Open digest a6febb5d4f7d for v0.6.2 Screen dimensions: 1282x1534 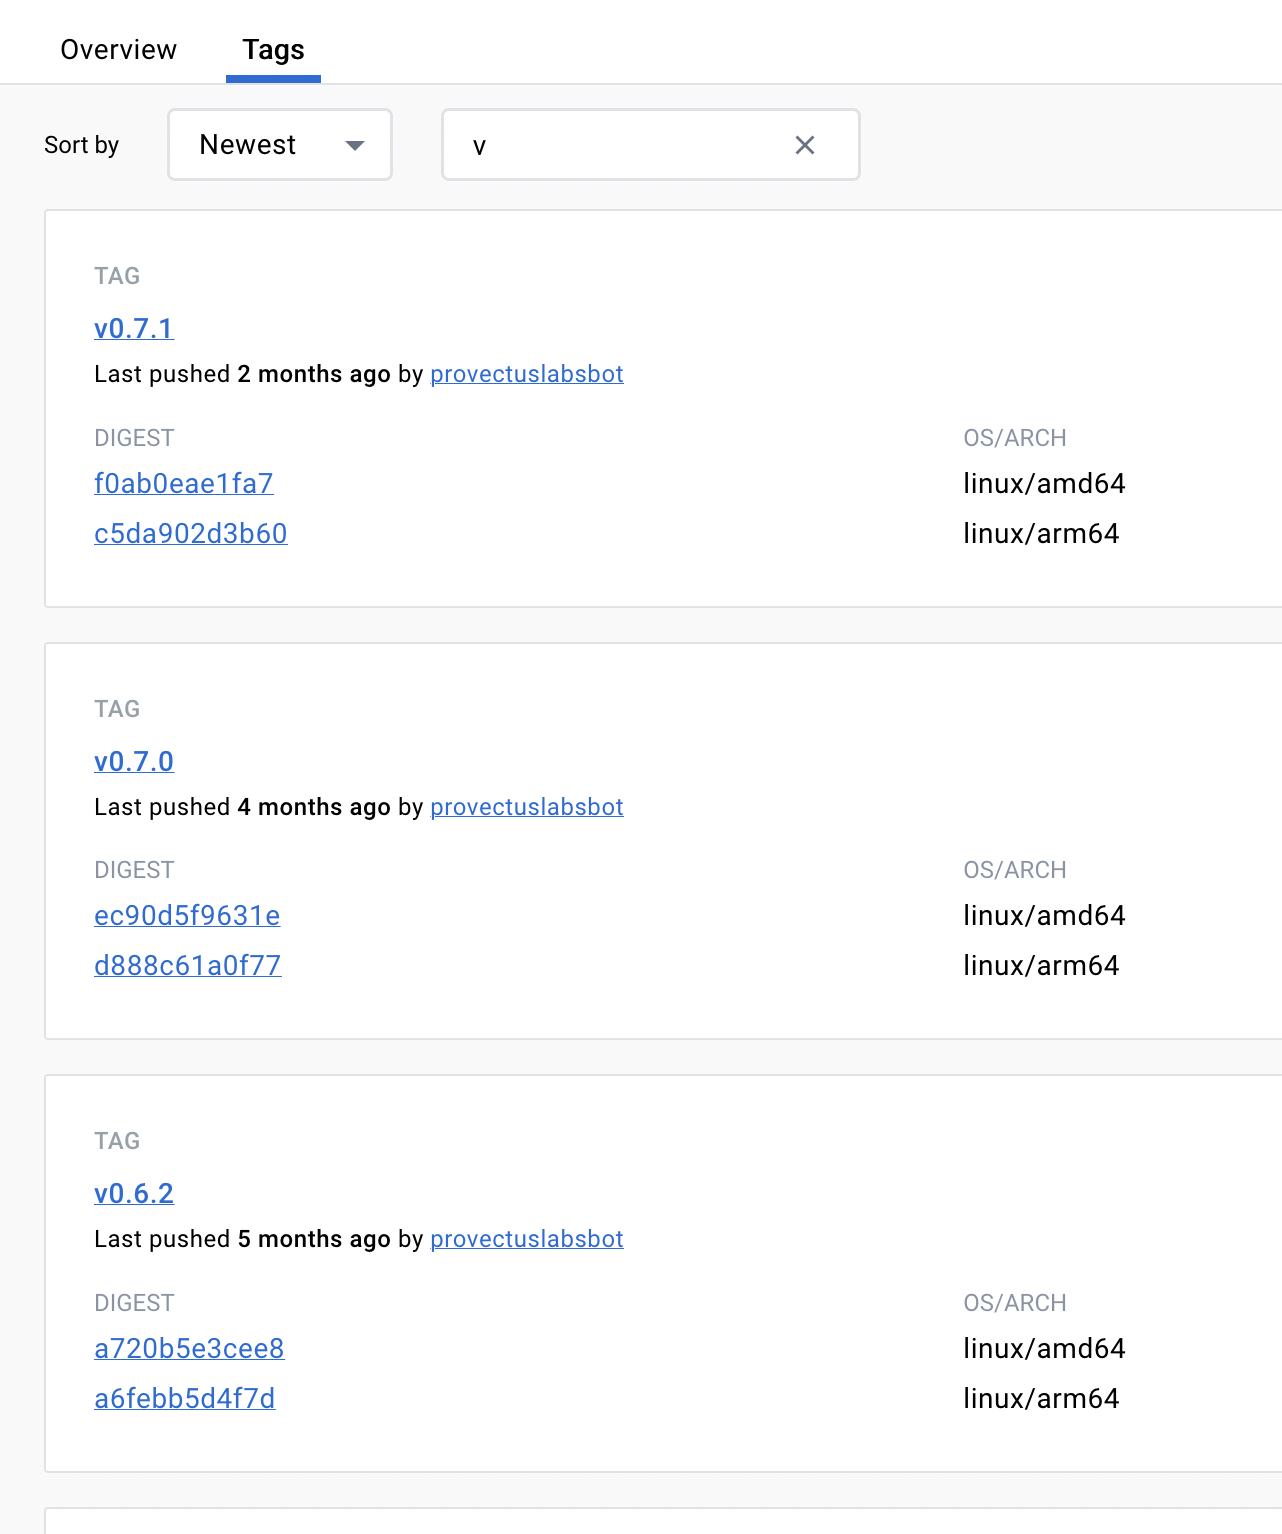pyautogui.click(x=184, y=1399)
